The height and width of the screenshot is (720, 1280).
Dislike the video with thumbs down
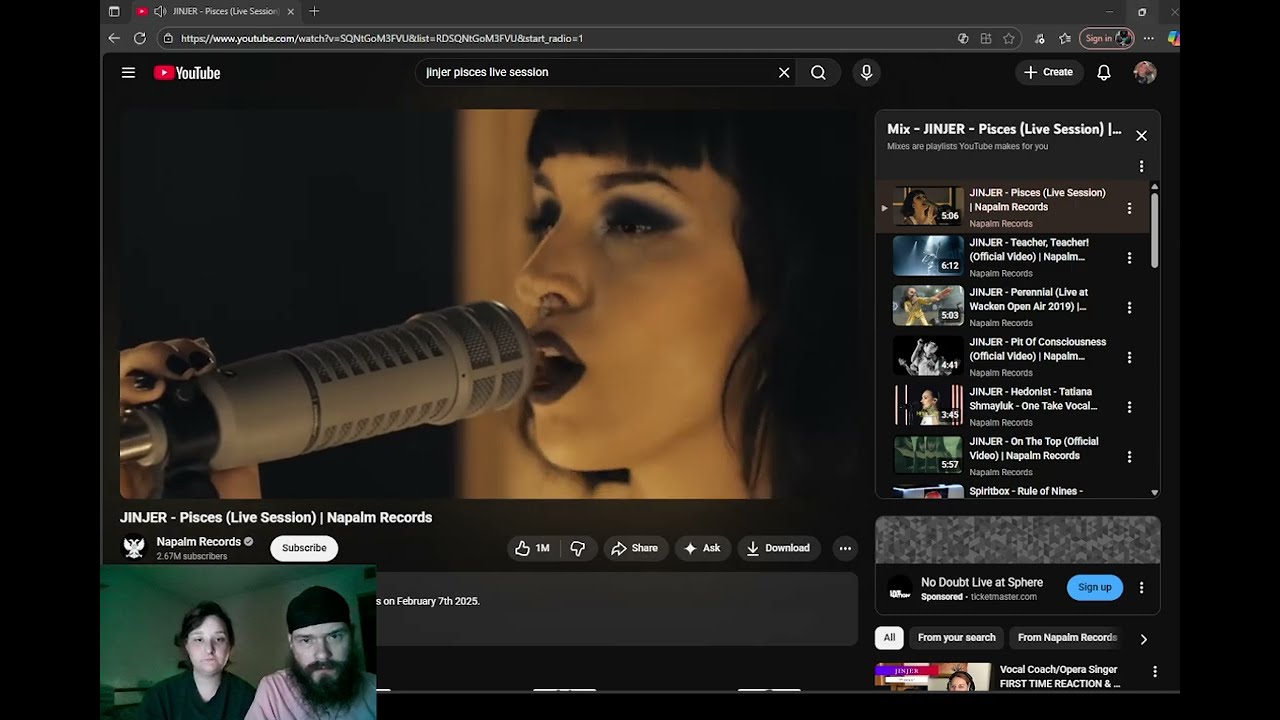[x=578, y=548]
